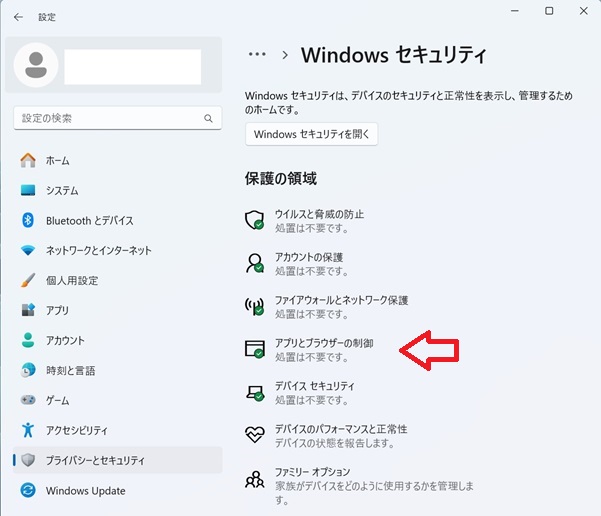This screenshot has height=516, width=601.
Task: Select 個人用設定 menu item
Action: point(117,280)
